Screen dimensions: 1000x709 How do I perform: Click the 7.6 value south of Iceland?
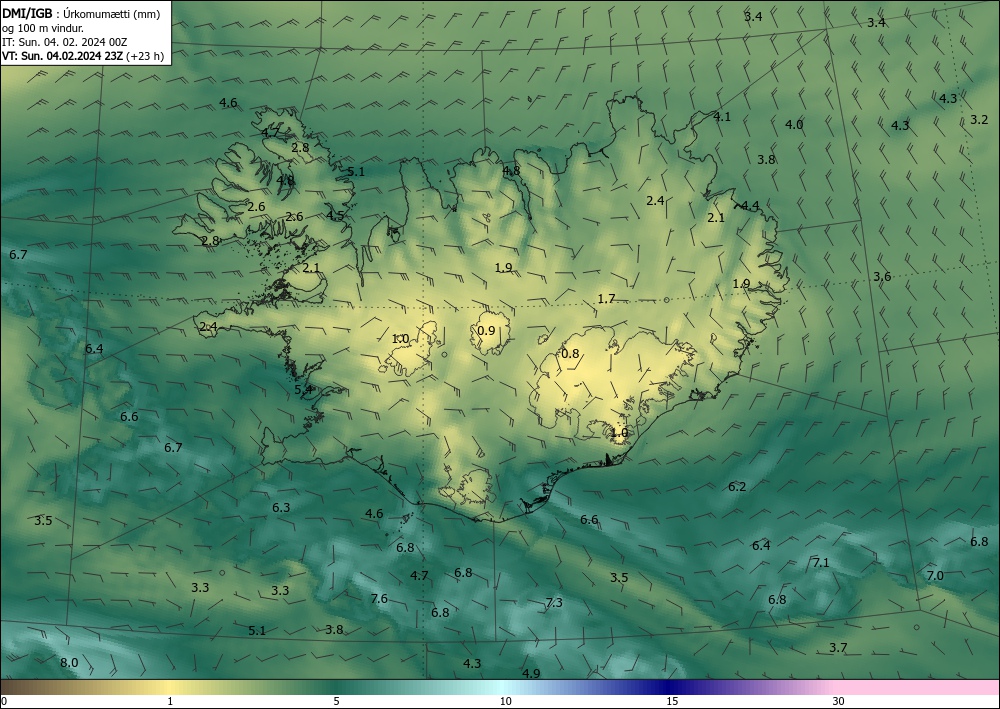click(379, 598)
